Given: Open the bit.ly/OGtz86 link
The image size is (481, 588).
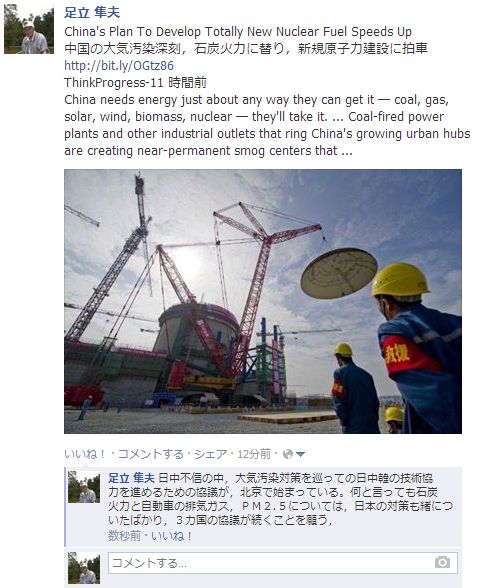Looking at the screenshot, I should pos(119,66).
